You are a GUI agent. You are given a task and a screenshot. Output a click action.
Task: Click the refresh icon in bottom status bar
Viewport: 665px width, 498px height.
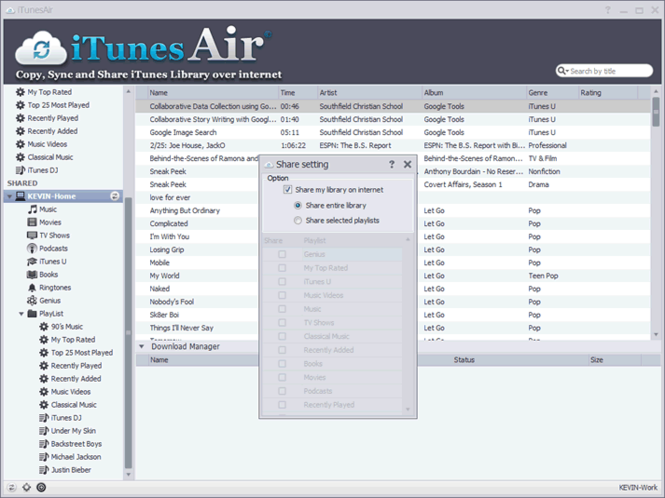pos(12,487)
